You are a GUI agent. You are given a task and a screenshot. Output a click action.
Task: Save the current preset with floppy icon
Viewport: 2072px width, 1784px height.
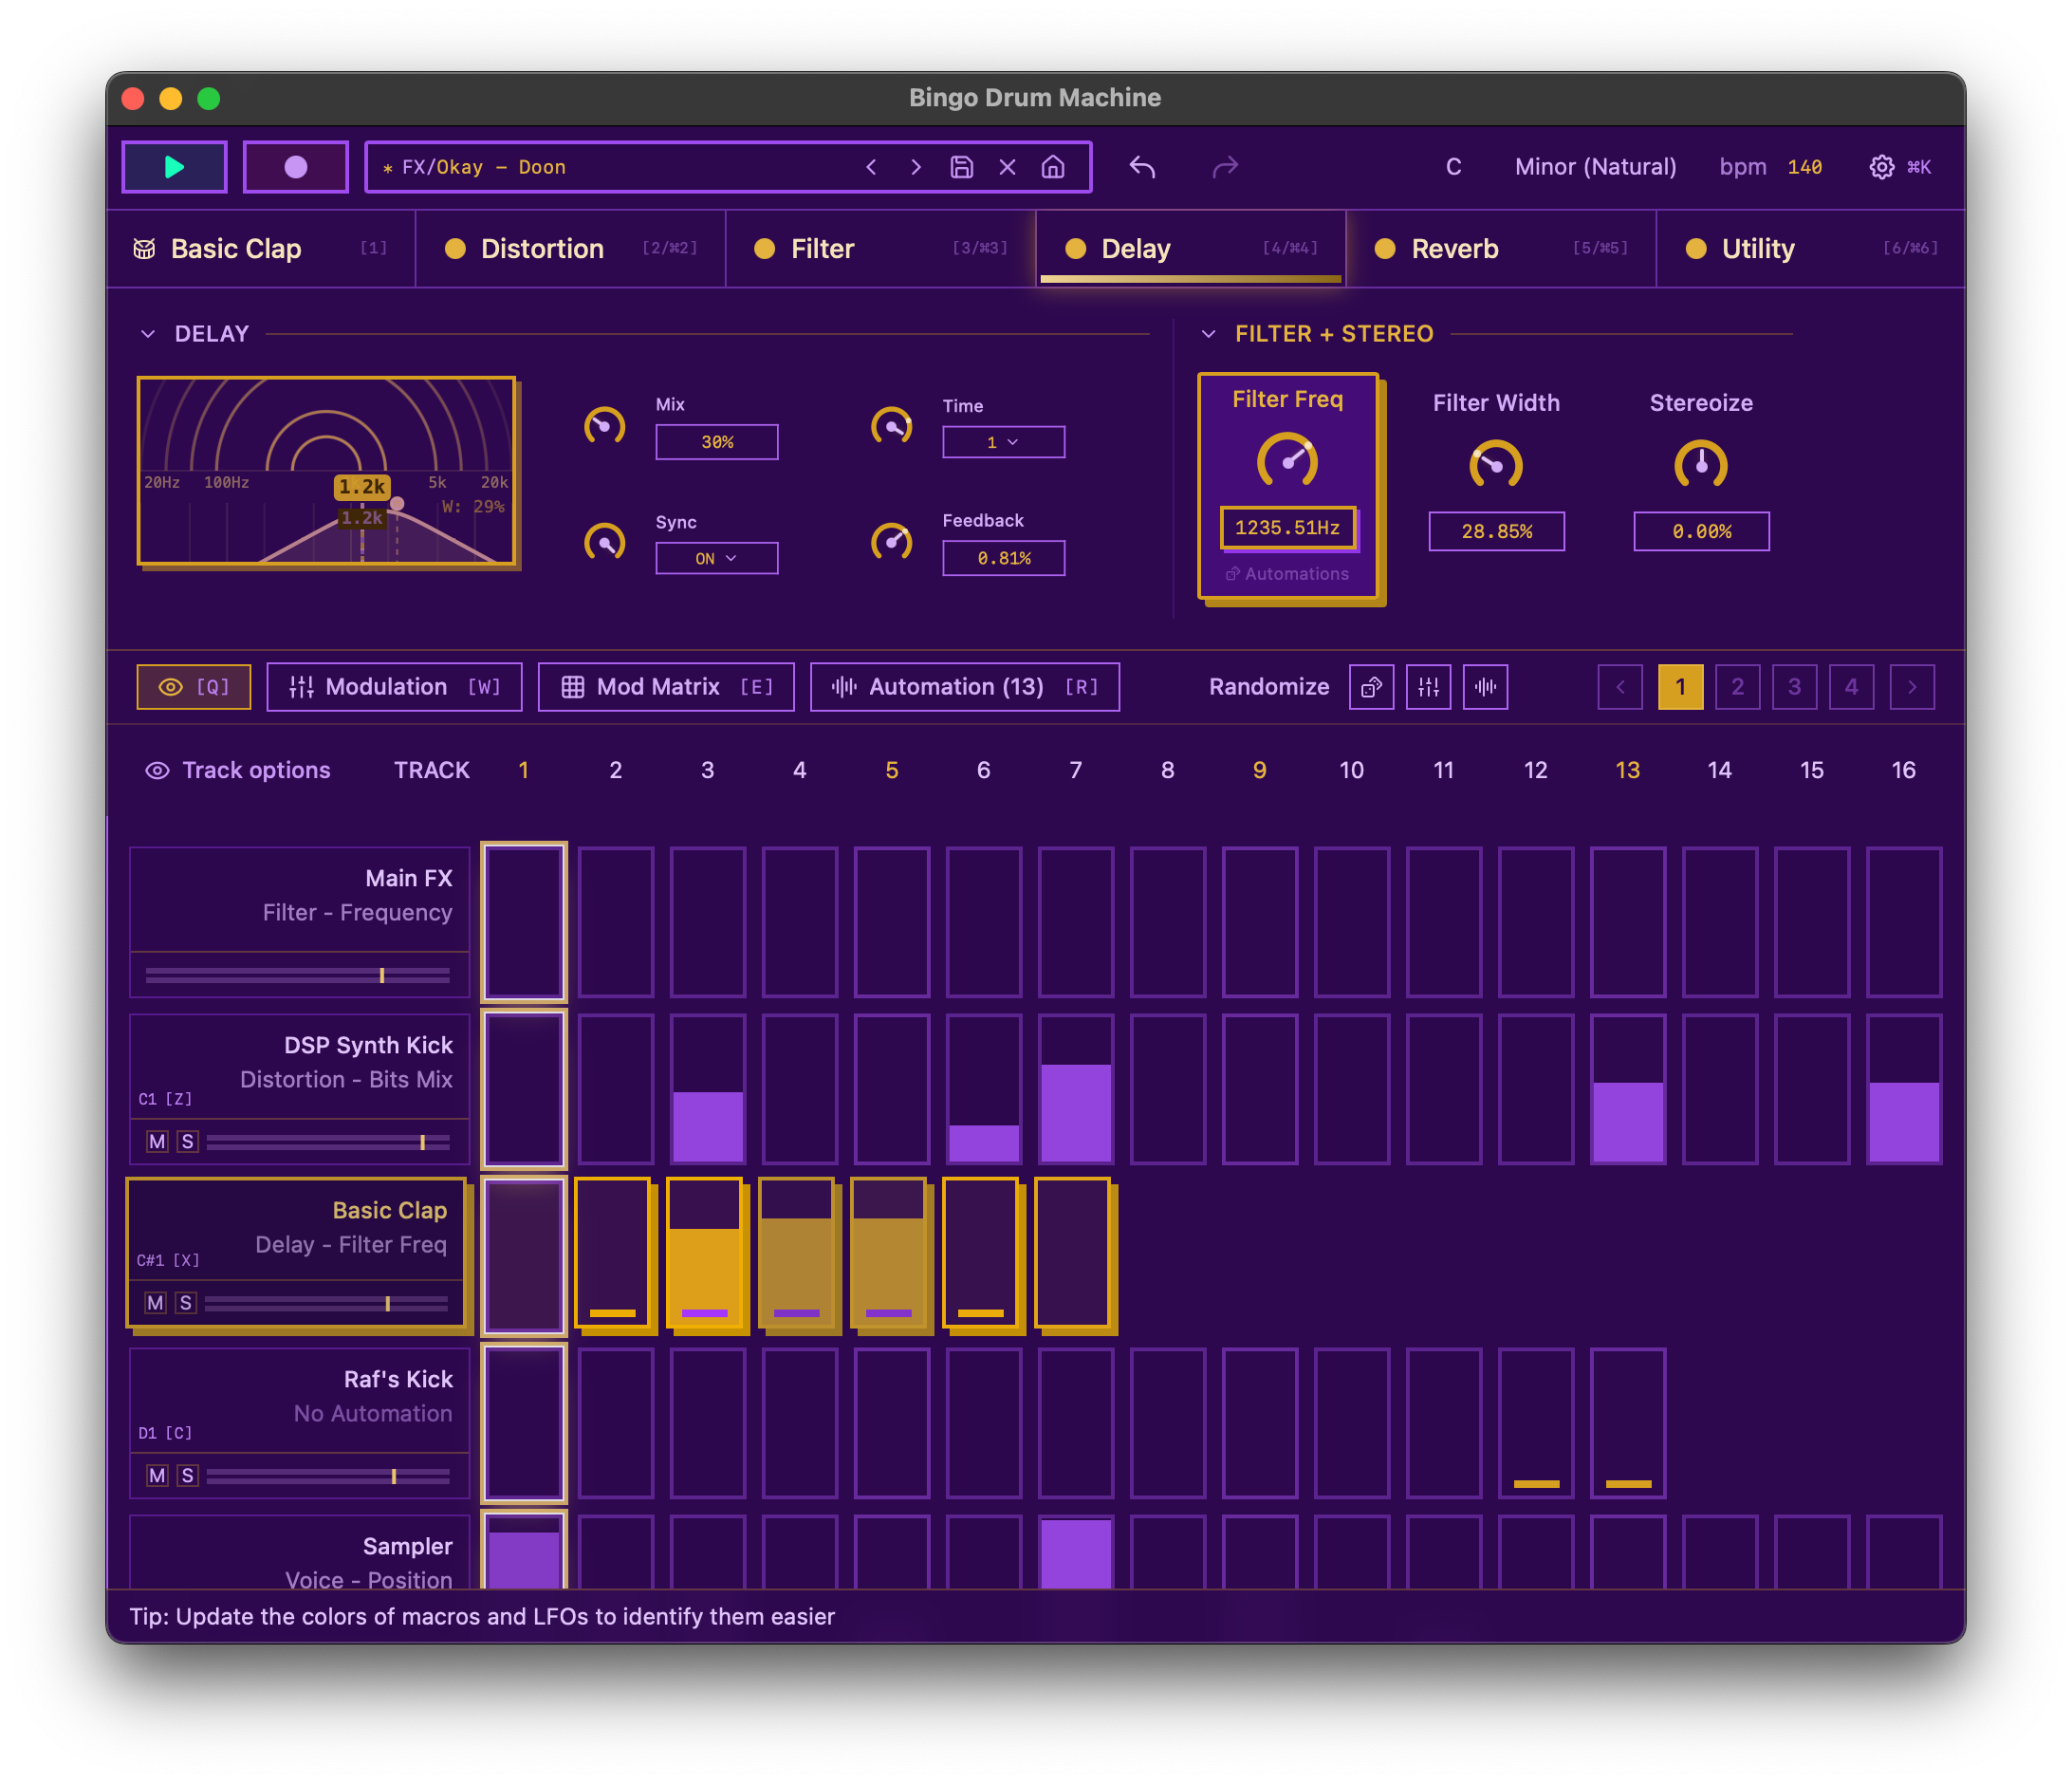961,167
